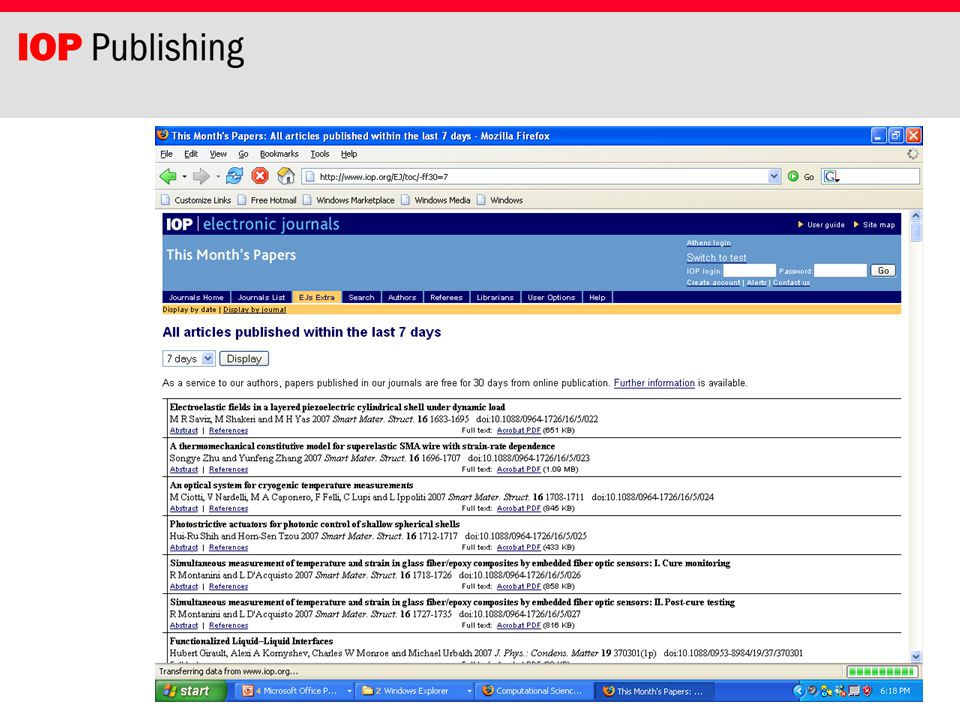Open the Google search engine icon

point(831,177)
